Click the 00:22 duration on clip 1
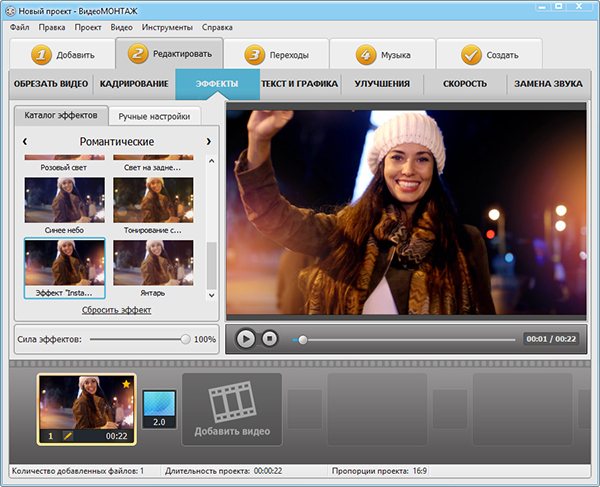Image resolution: width=600 pixels, height=487 pixels. pyautogui.click(x=116, y=436)
